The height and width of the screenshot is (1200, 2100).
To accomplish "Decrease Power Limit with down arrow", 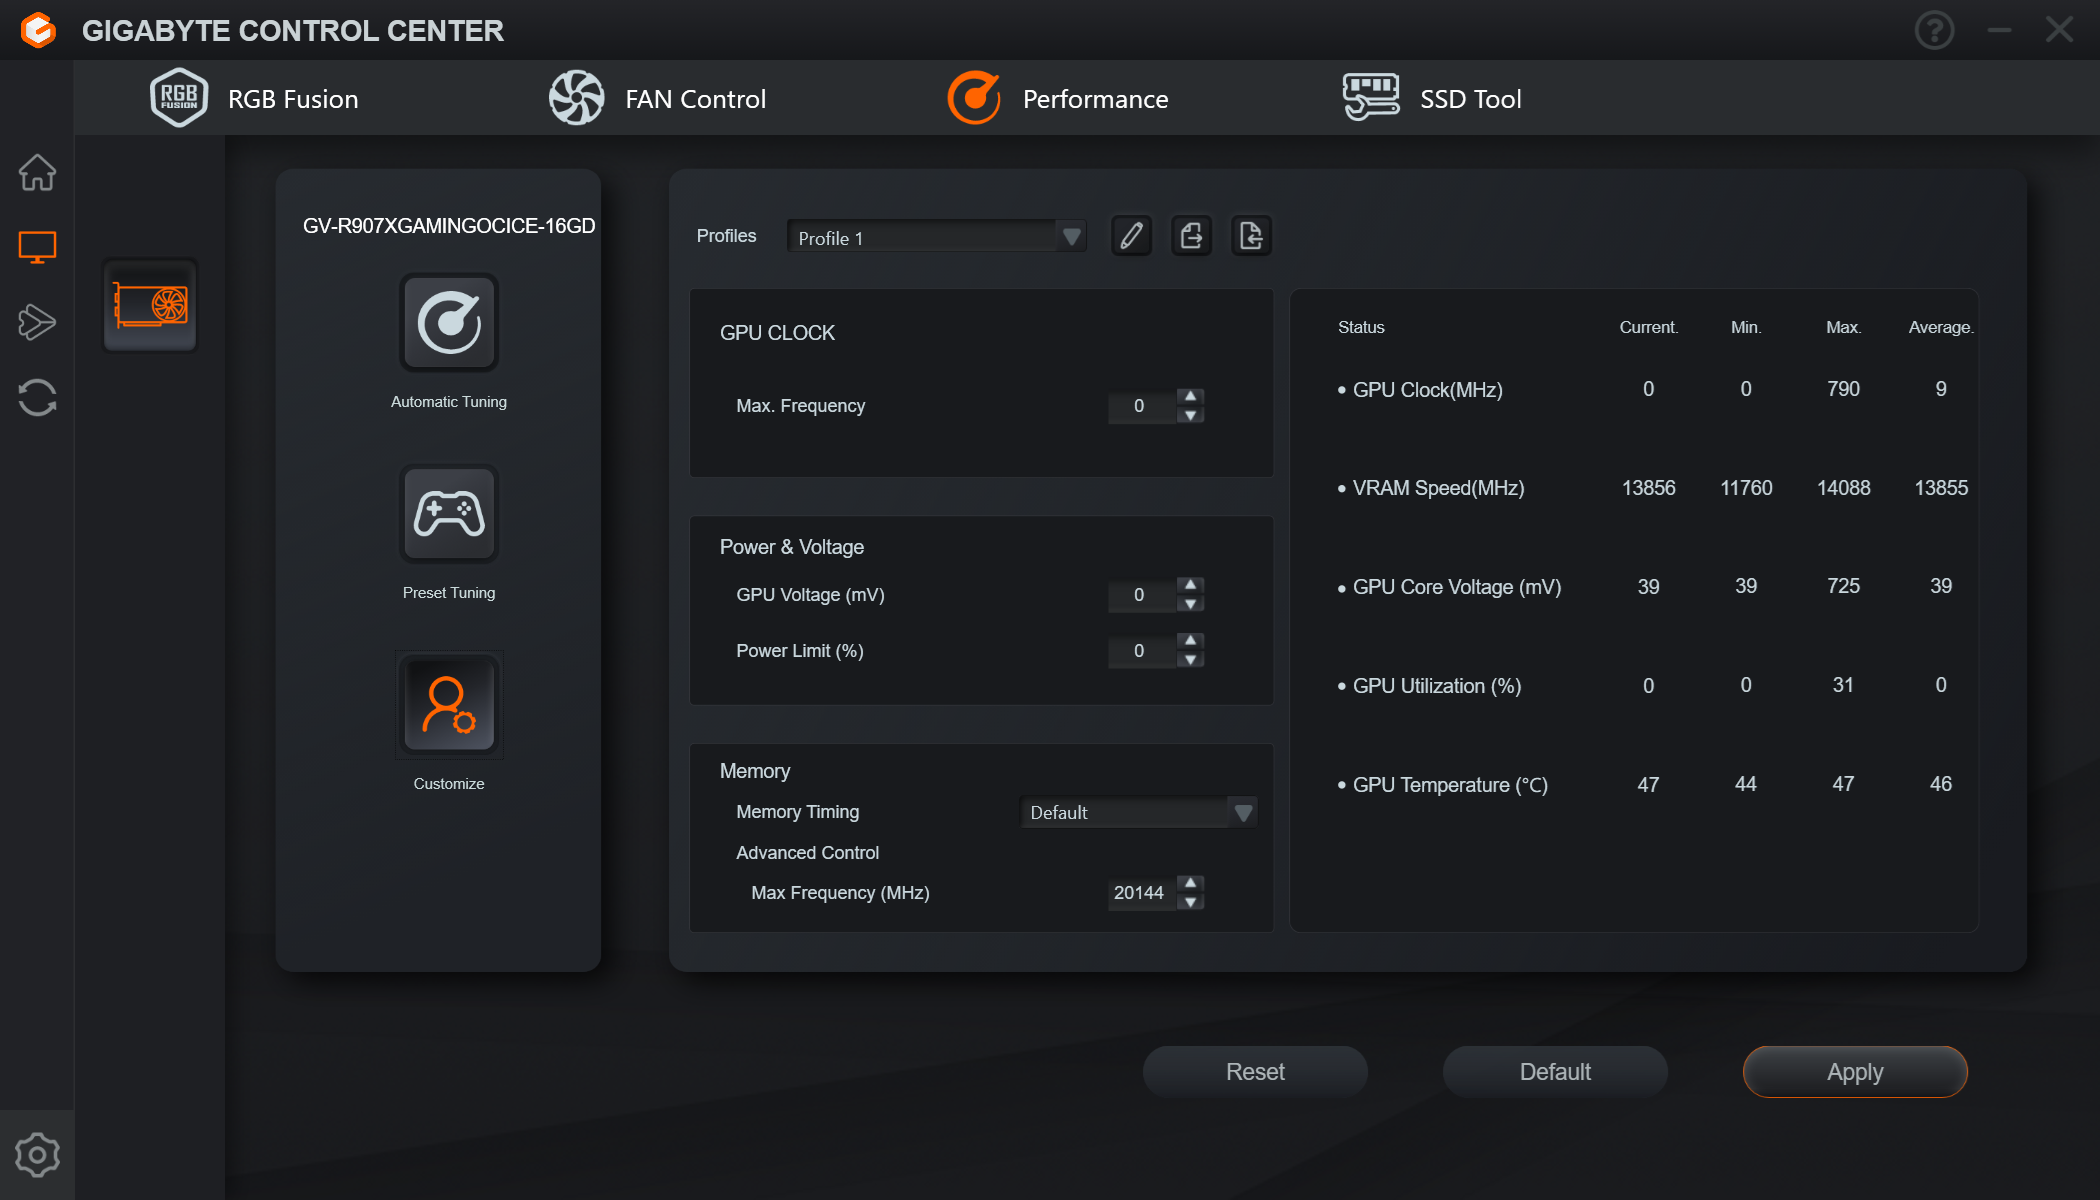I will (x=1190, y=660).
